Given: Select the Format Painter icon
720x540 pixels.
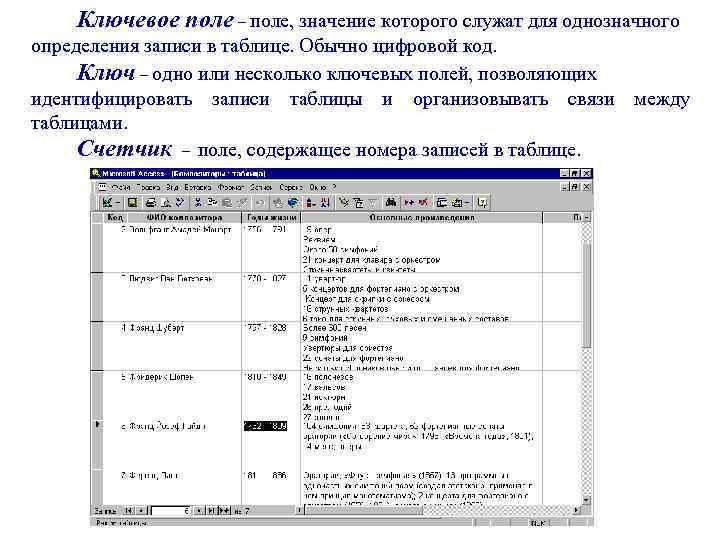Looking at the screenshot, I should click(242, 202).
